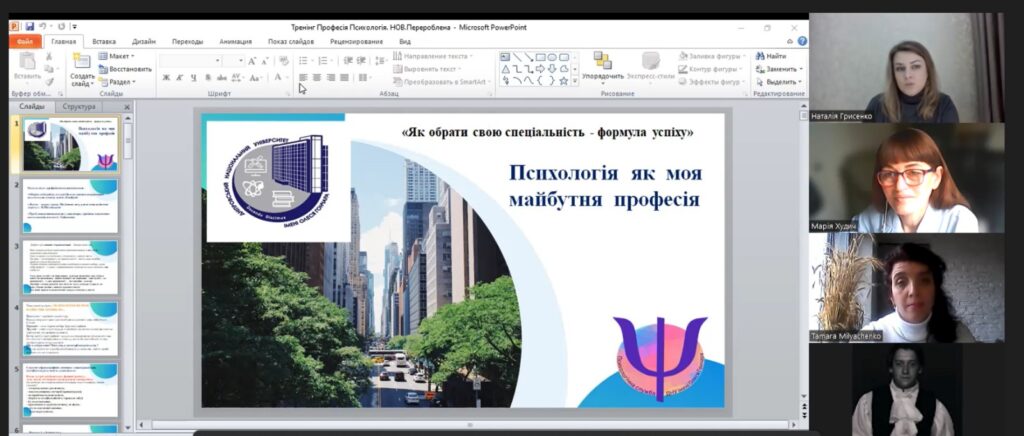Go to the Показ слайдов tab
This screenshot has width=1024, height=436.
click(x=291, y=42)
